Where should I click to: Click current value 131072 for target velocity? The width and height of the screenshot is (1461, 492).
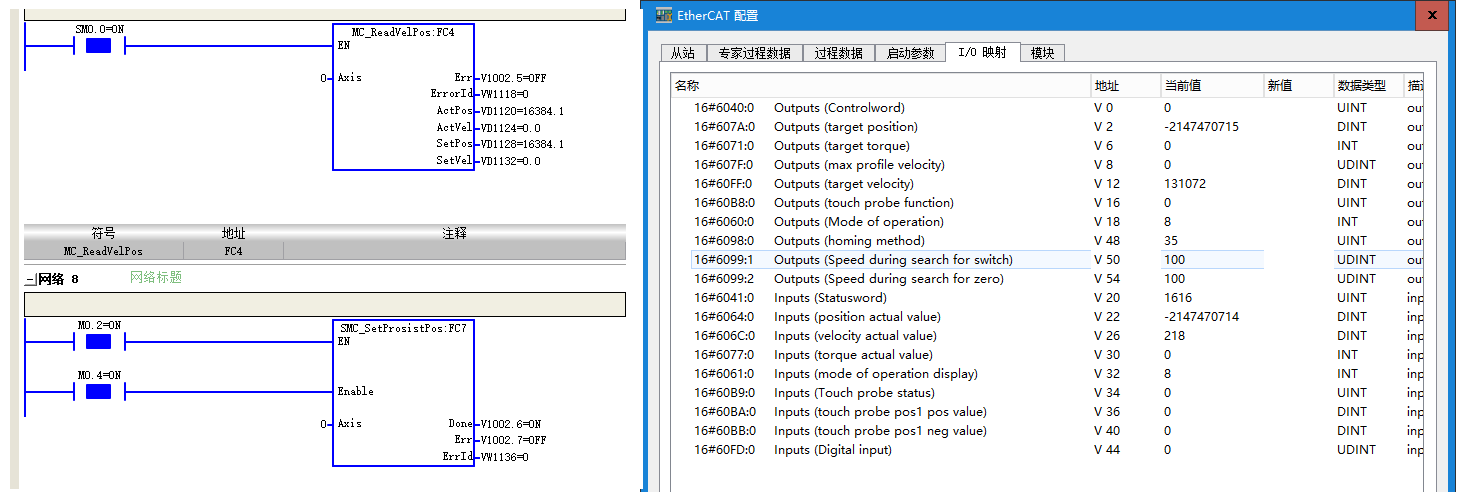point(1186,184)
